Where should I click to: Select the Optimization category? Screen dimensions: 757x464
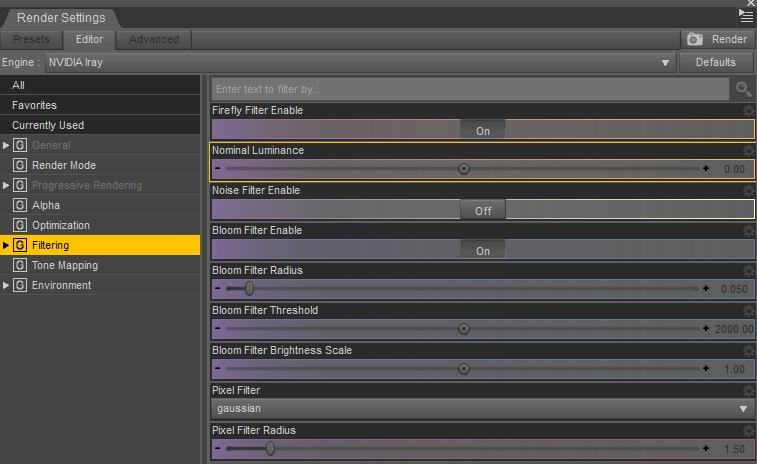tap(100, 225)
